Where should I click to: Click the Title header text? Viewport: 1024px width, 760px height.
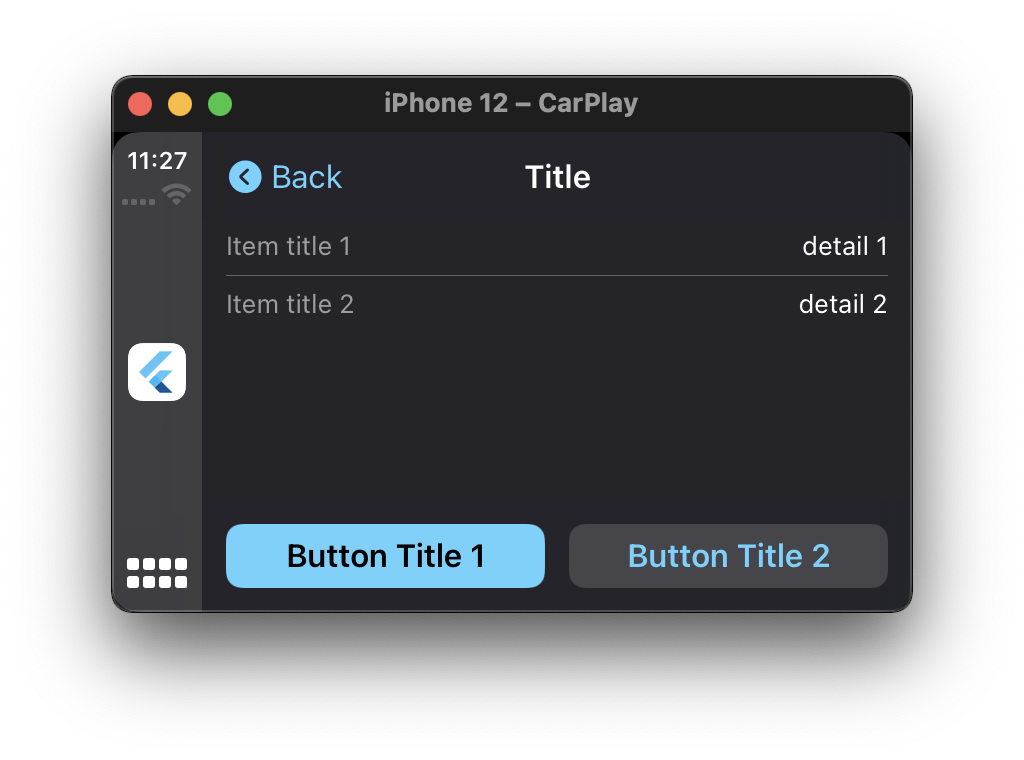557,176
